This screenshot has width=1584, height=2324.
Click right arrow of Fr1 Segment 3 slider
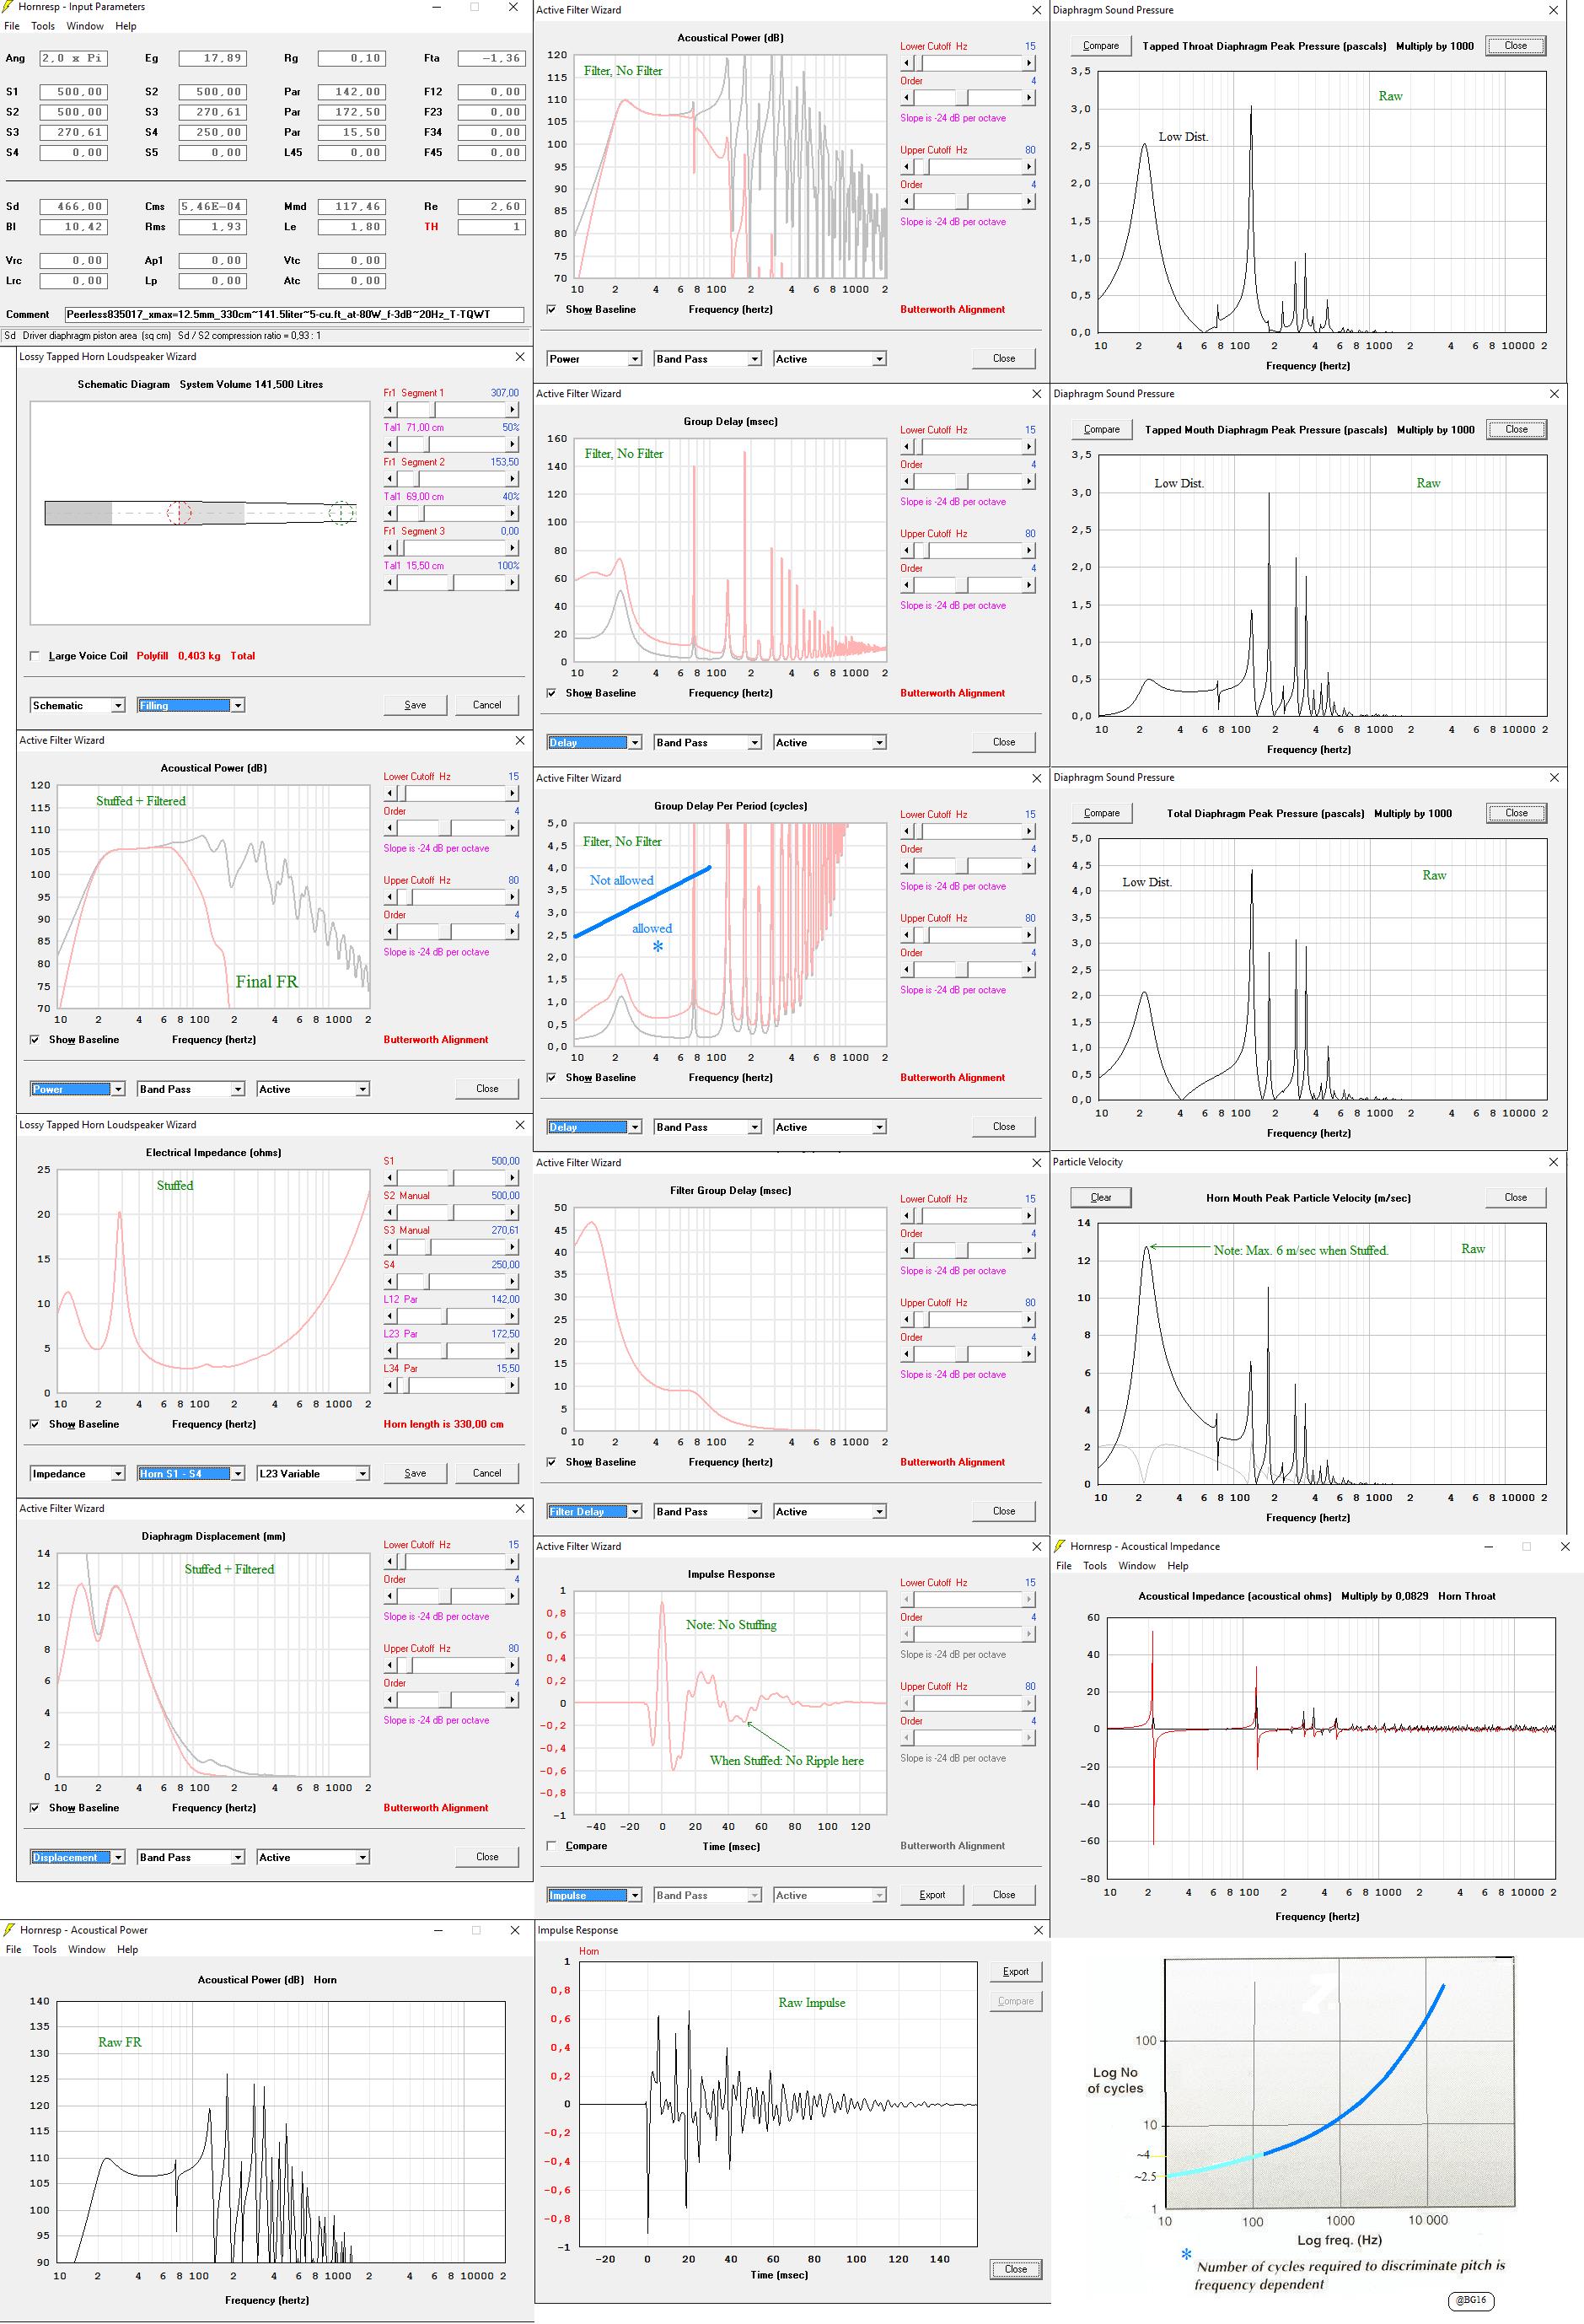513,548
